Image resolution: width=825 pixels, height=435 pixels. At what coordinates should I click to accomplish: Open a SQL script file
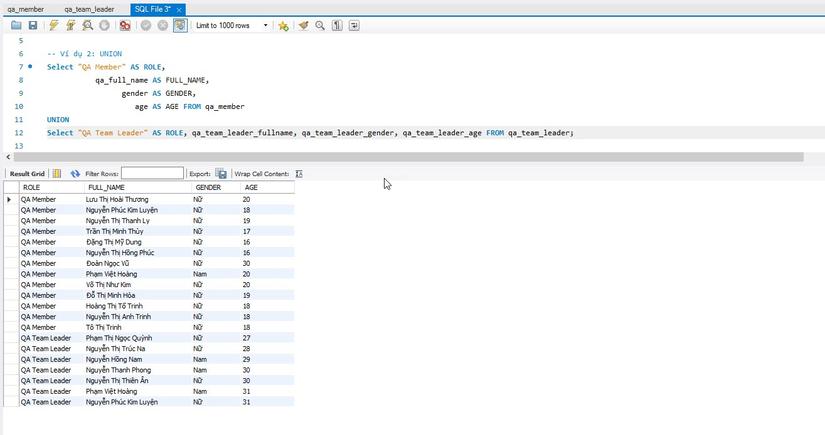point(16,25)
